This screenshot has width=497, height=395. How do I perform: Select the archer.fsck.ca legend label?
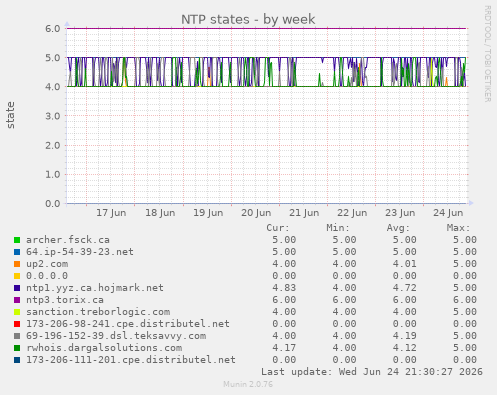pyautogui.click(x=68, y=240)
